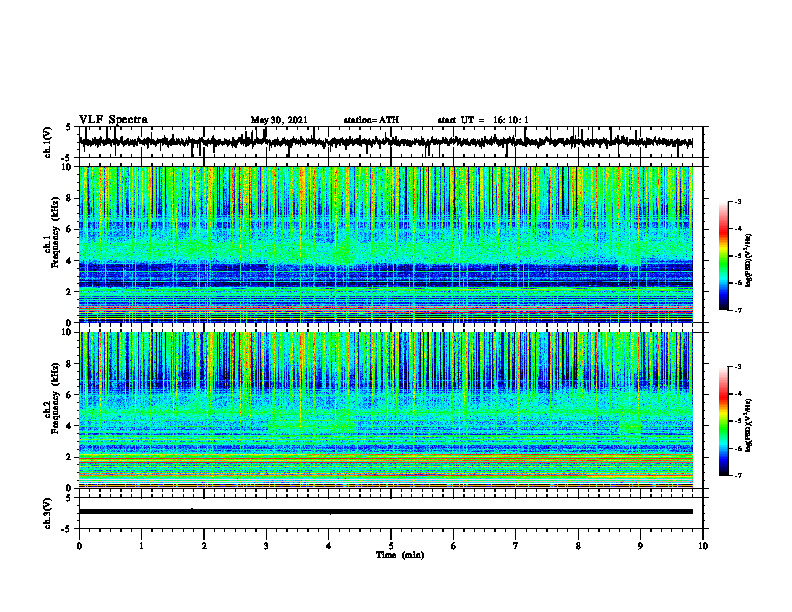Click the ch.2 spectrogram color scale bar
Viewport: 792px width, 612px height.
pos(723,421)
